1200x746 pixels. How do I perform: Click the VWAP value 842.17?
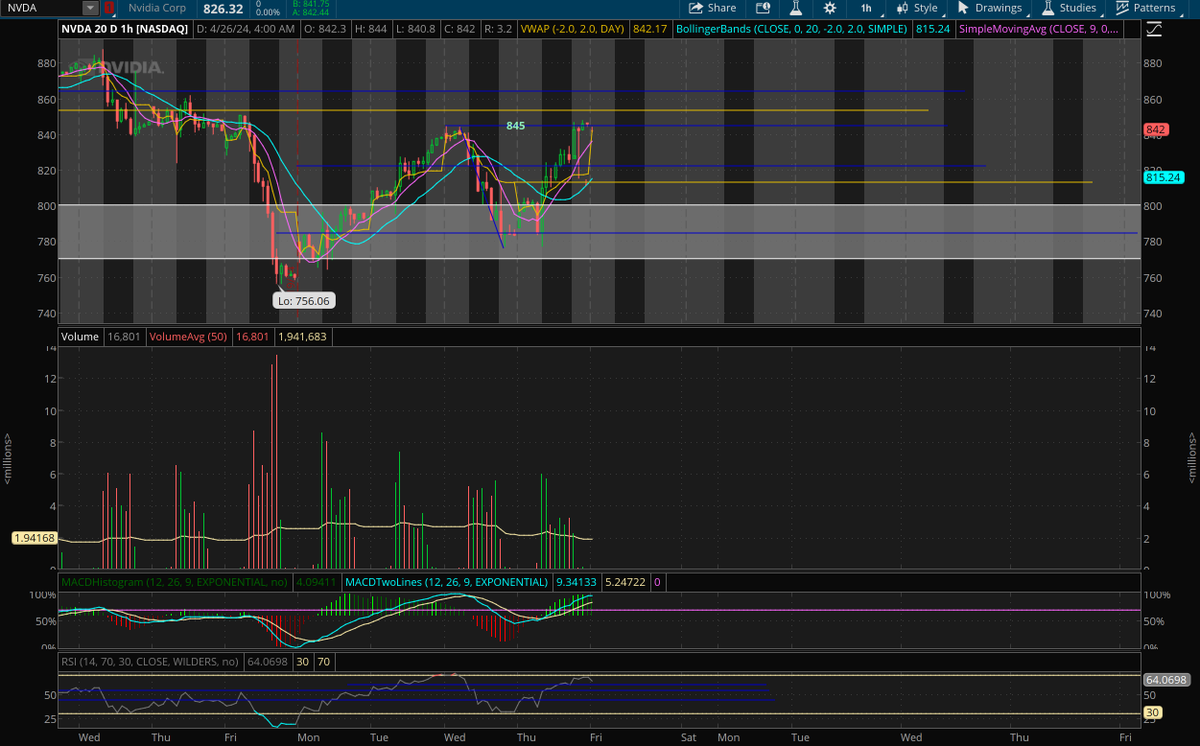[650, 29]
